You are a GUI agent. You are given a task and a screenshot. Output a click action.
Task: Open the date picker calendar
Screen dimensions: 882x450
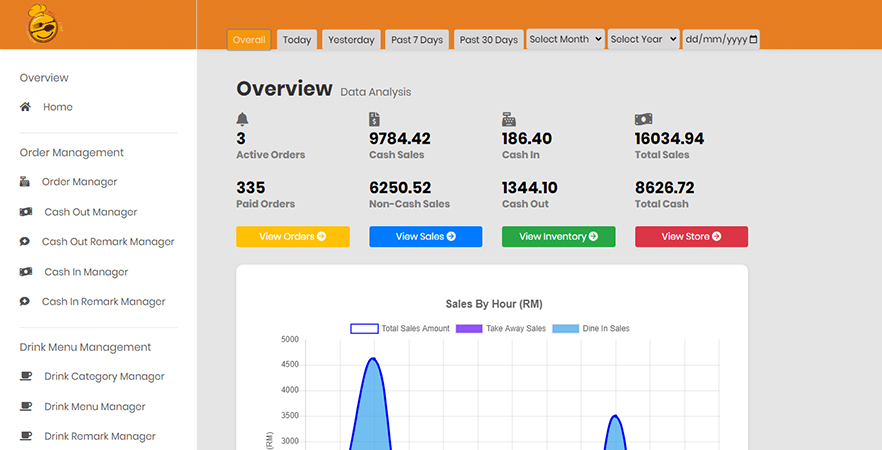753,40
